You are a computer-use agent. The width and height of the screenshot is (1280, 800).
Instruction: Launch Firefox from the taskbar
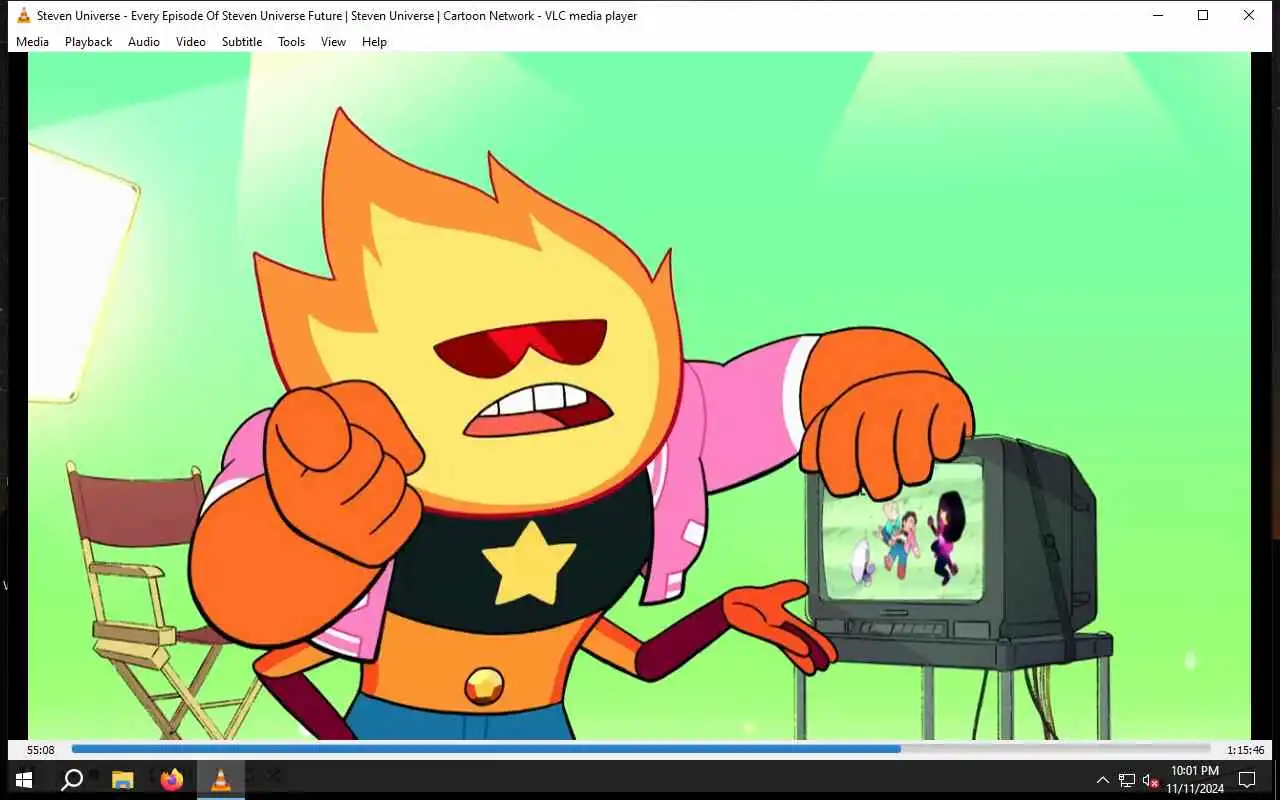[x=172, y=779]
